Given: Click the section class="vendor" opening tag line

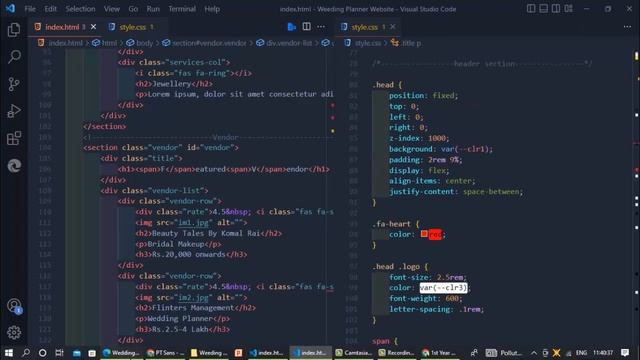Looking at the screenshot, I should click(x=161, y=148).
